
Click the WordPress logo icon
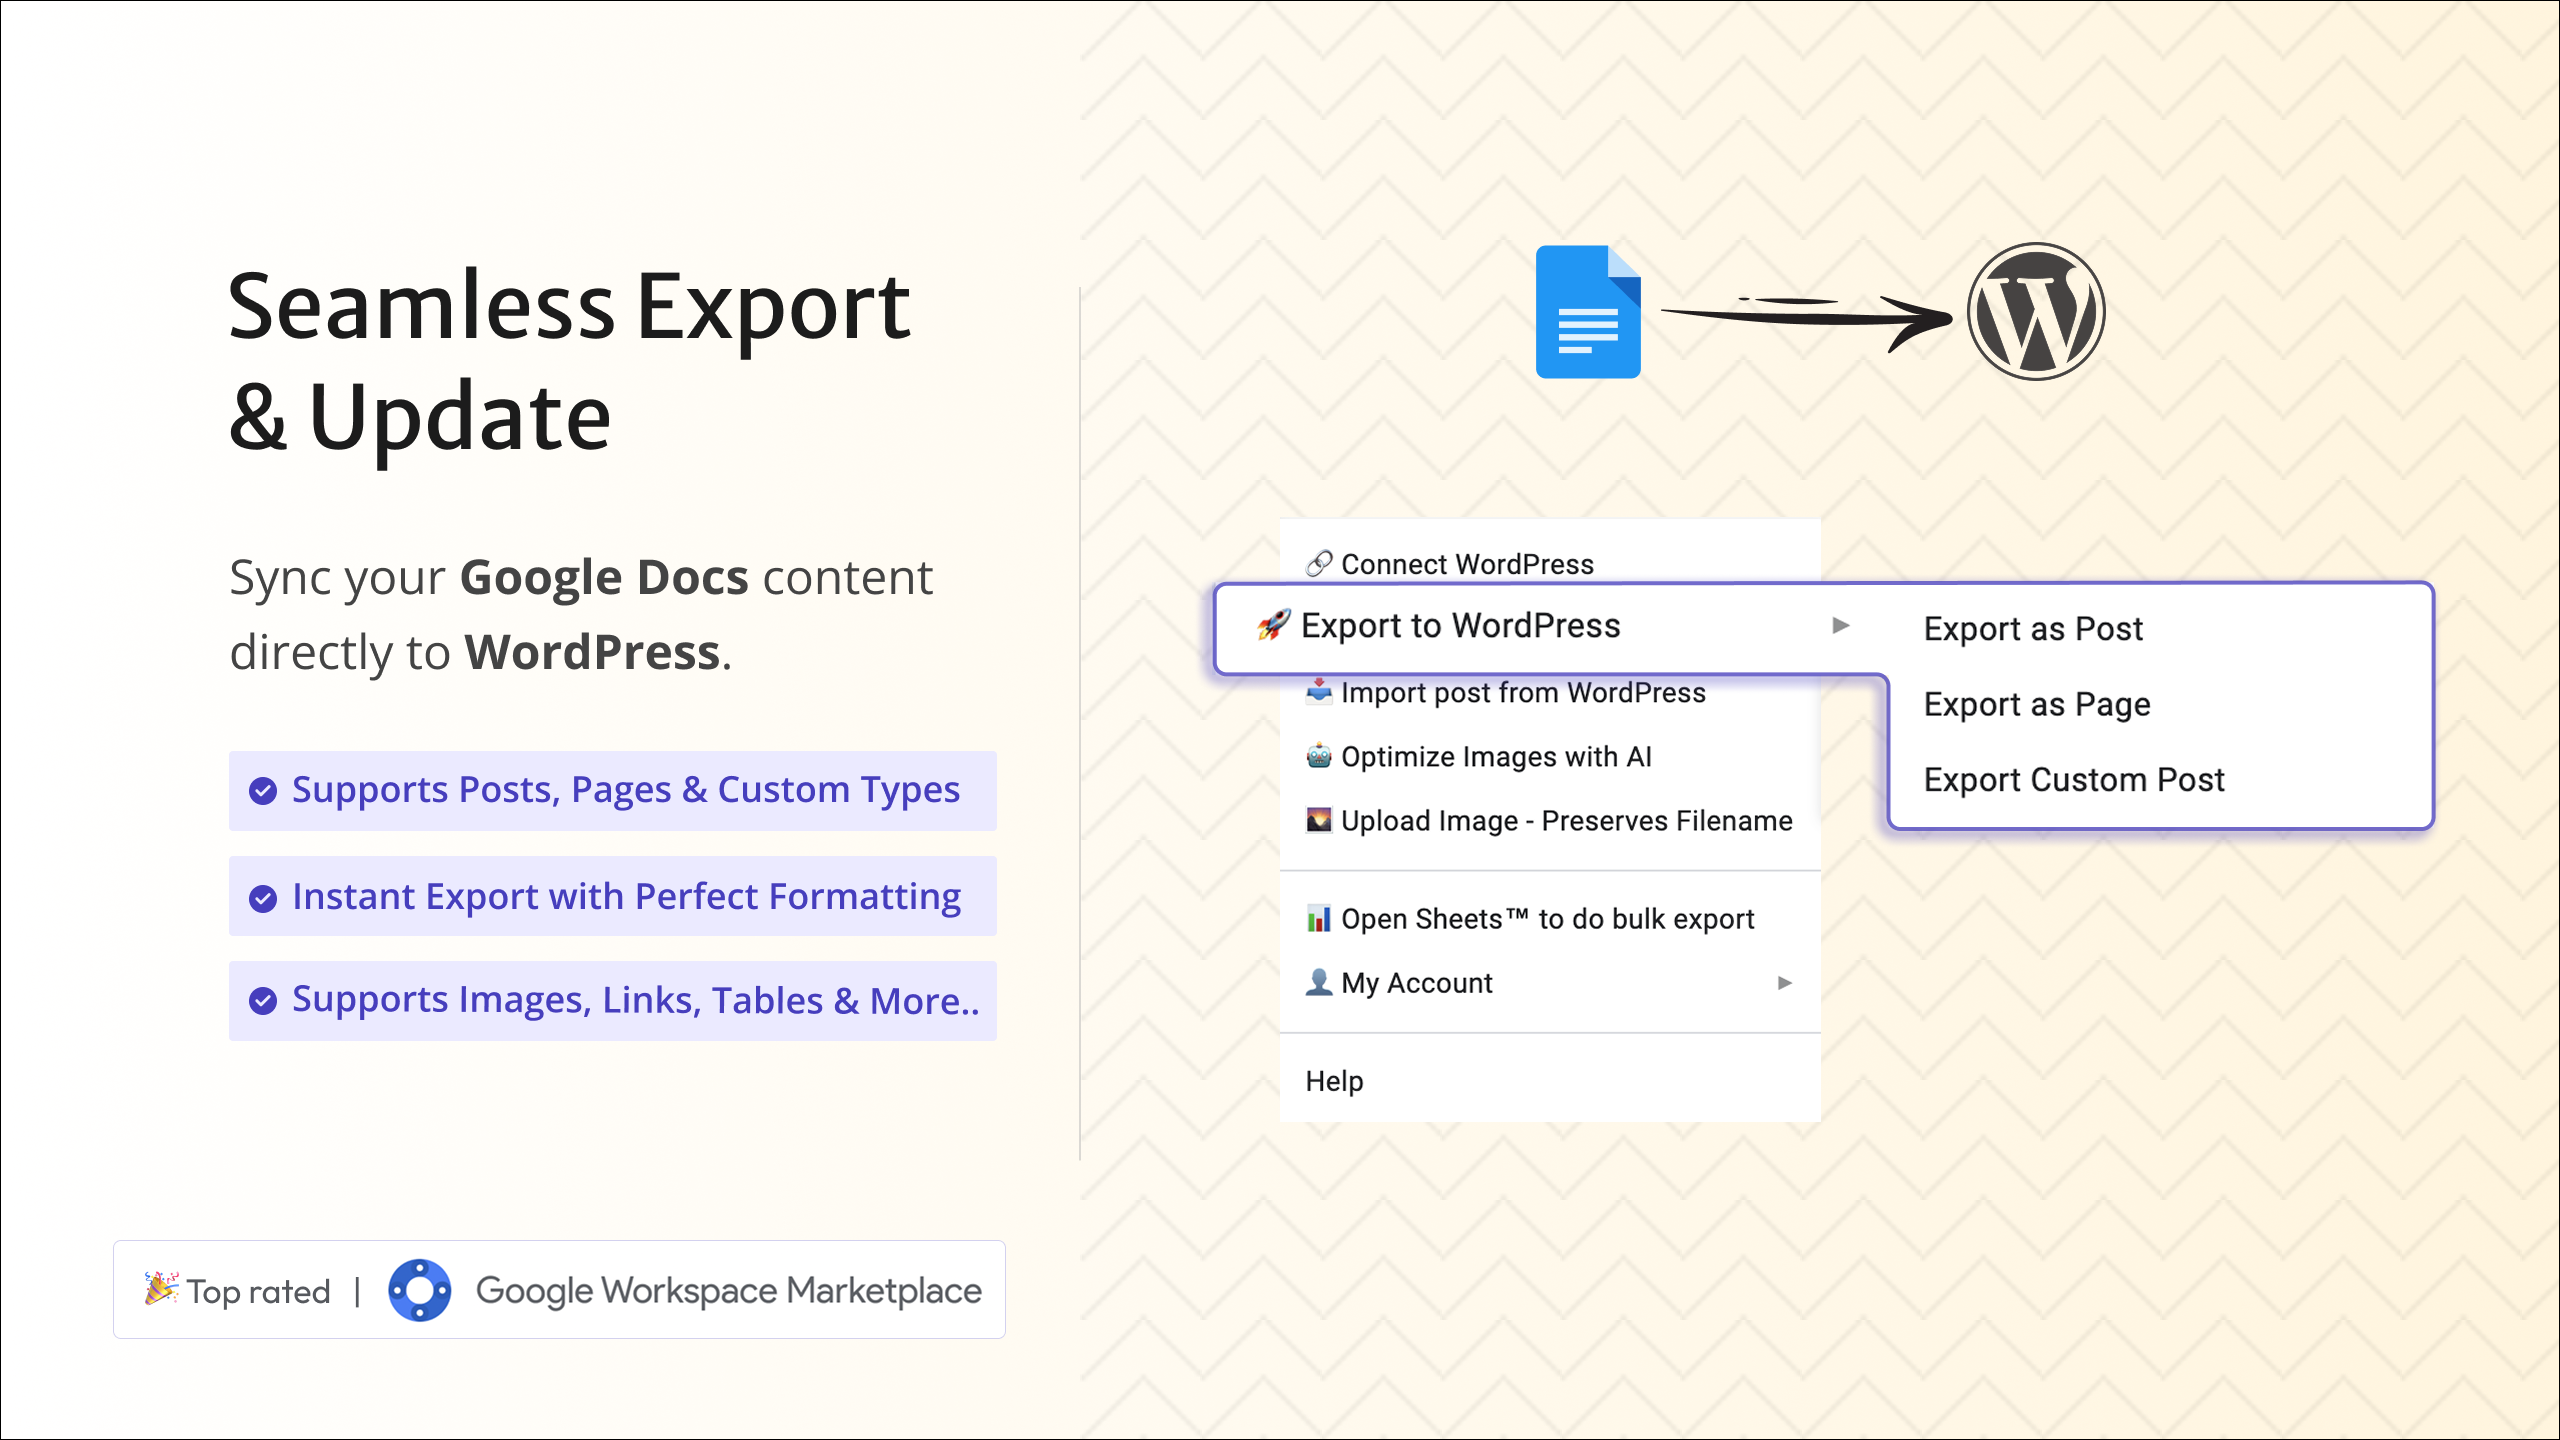click(x=2036, y=312)
